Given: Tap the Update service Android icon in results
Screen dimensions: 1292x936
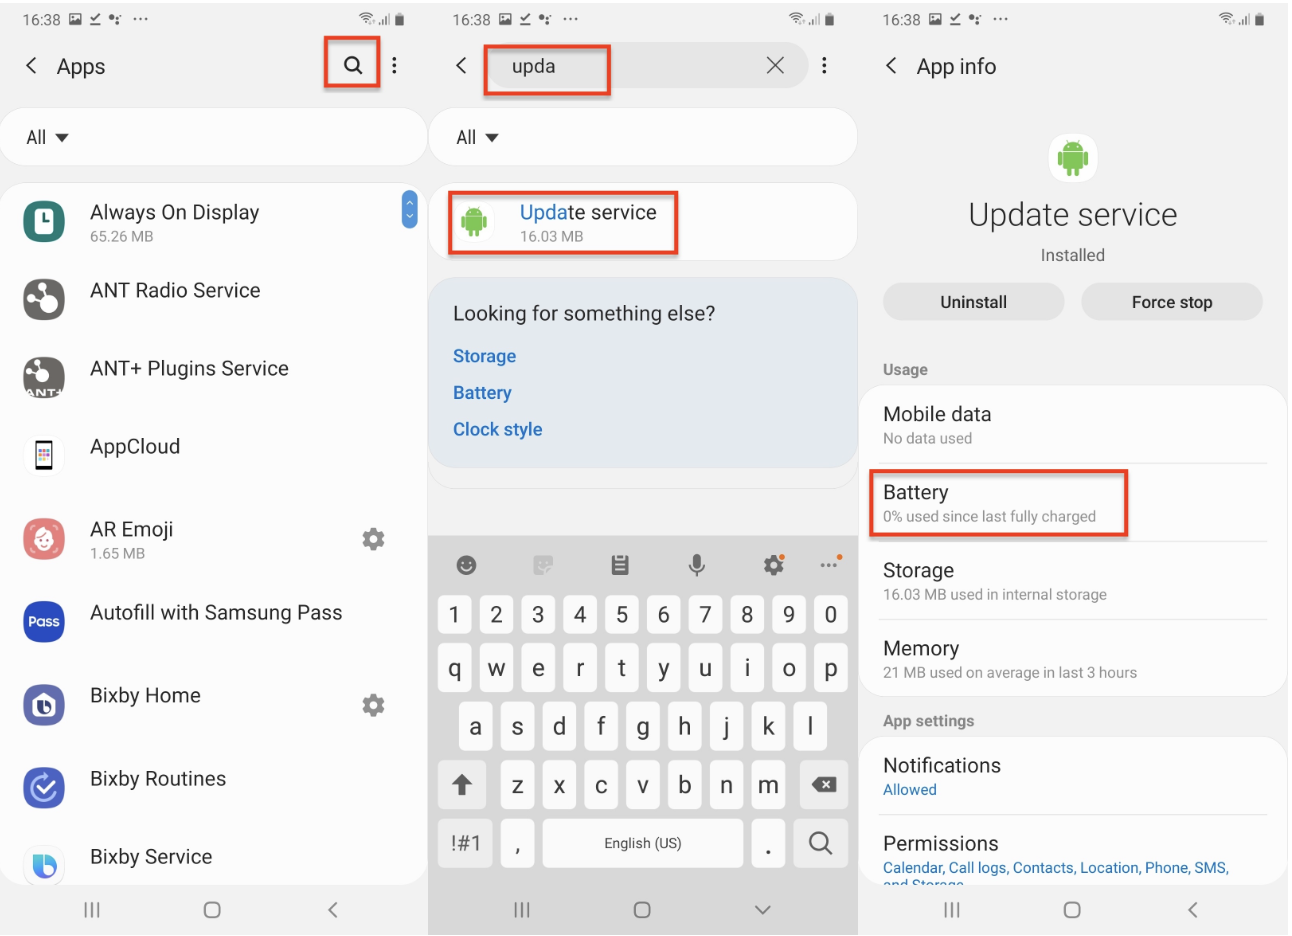Looking at the screenshot, I should coord(475,221).
